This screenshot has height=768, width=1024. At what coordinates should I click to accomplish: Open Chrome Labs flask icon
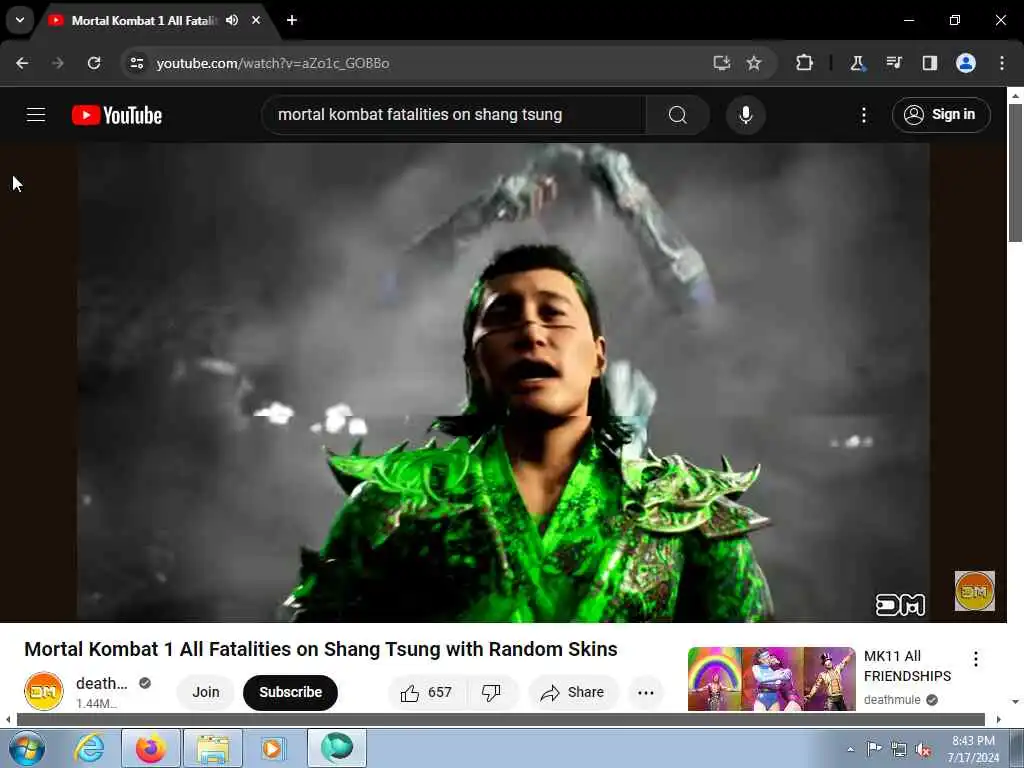click(857, 63)
